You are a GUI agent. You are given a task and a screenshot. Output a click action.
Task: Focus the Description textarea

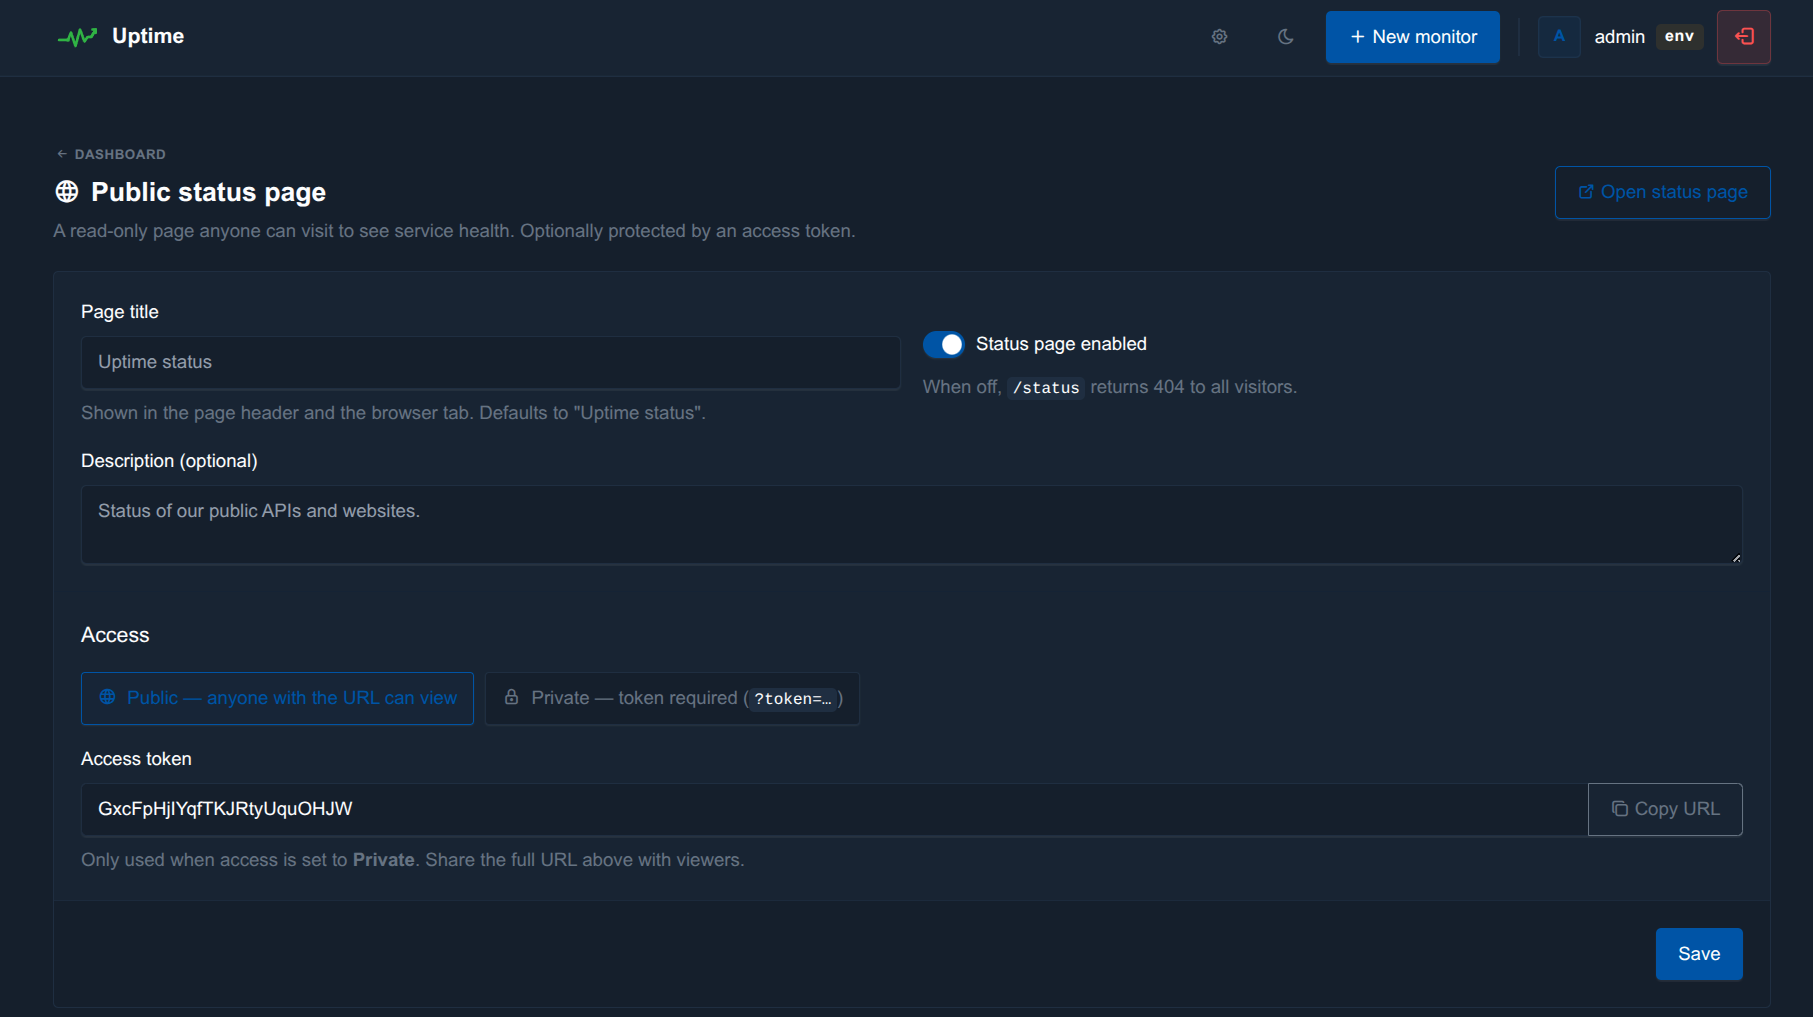click(911, 525)
